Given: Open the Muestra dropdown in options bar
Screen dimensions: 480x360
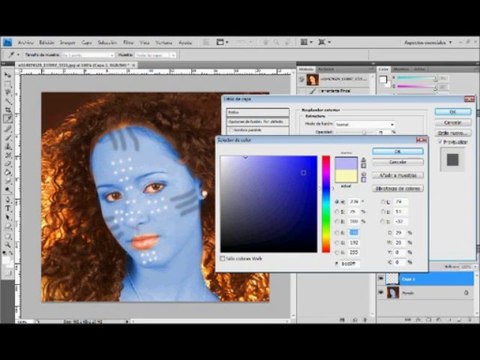Looking at the screenshot, I should 156,55.
